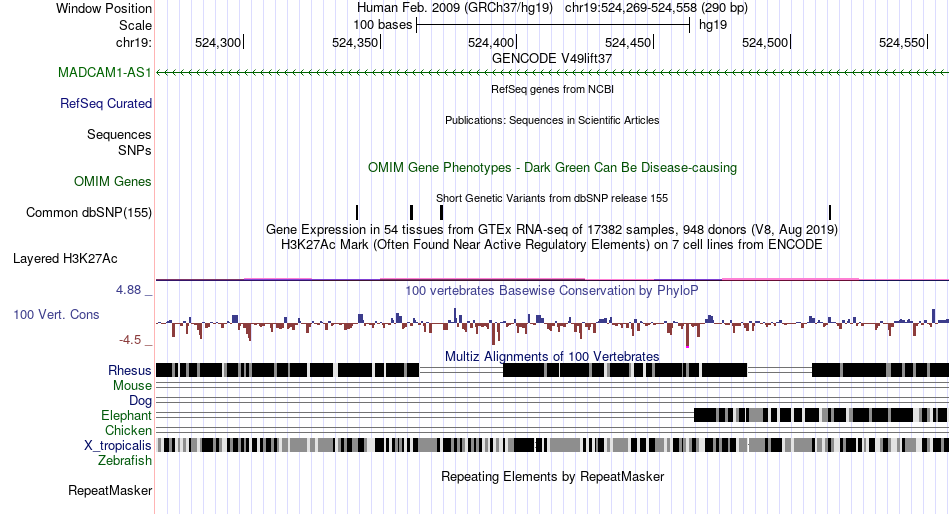This screenshot has width=950, height=514.
Task: Select the OMIM Genes track label
Action: point(113,181)
